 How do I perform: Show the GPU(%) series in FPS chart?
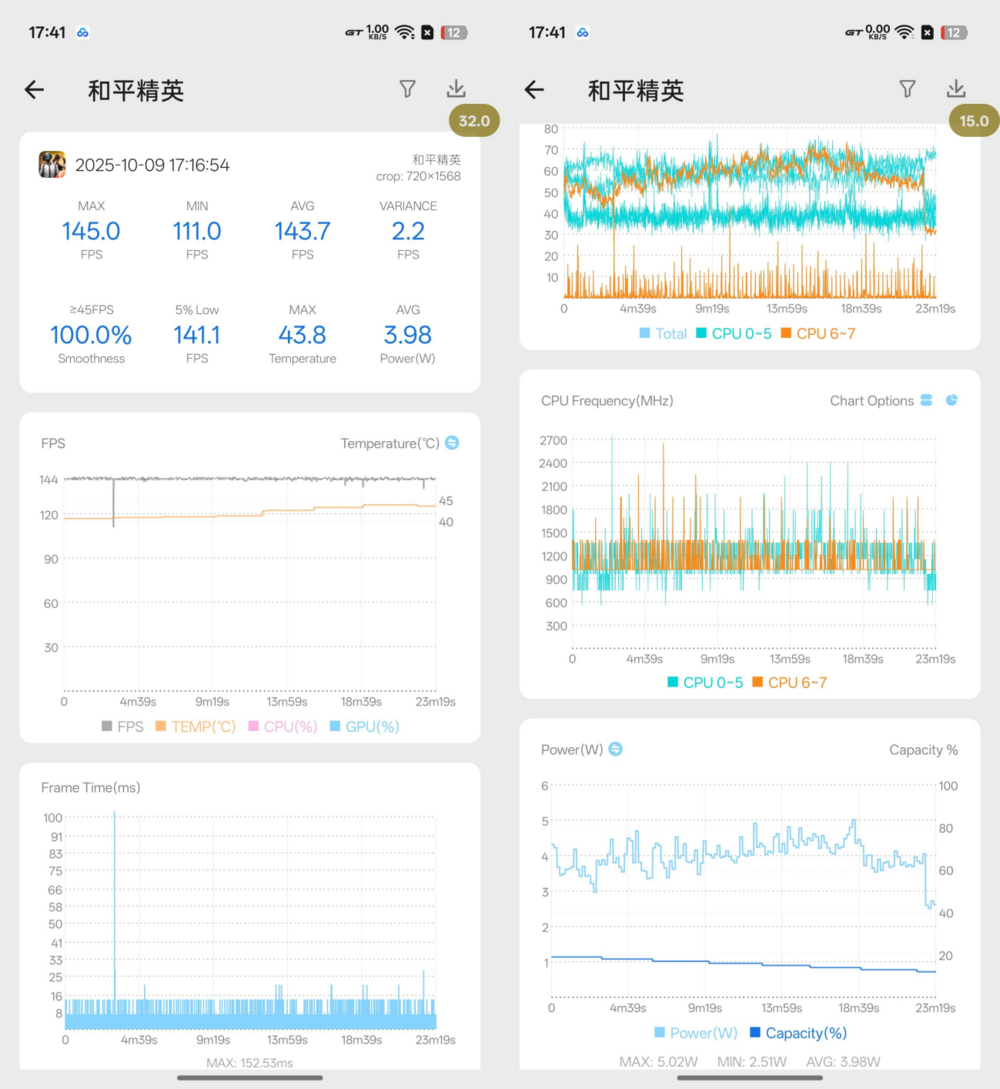coord(364,727)
